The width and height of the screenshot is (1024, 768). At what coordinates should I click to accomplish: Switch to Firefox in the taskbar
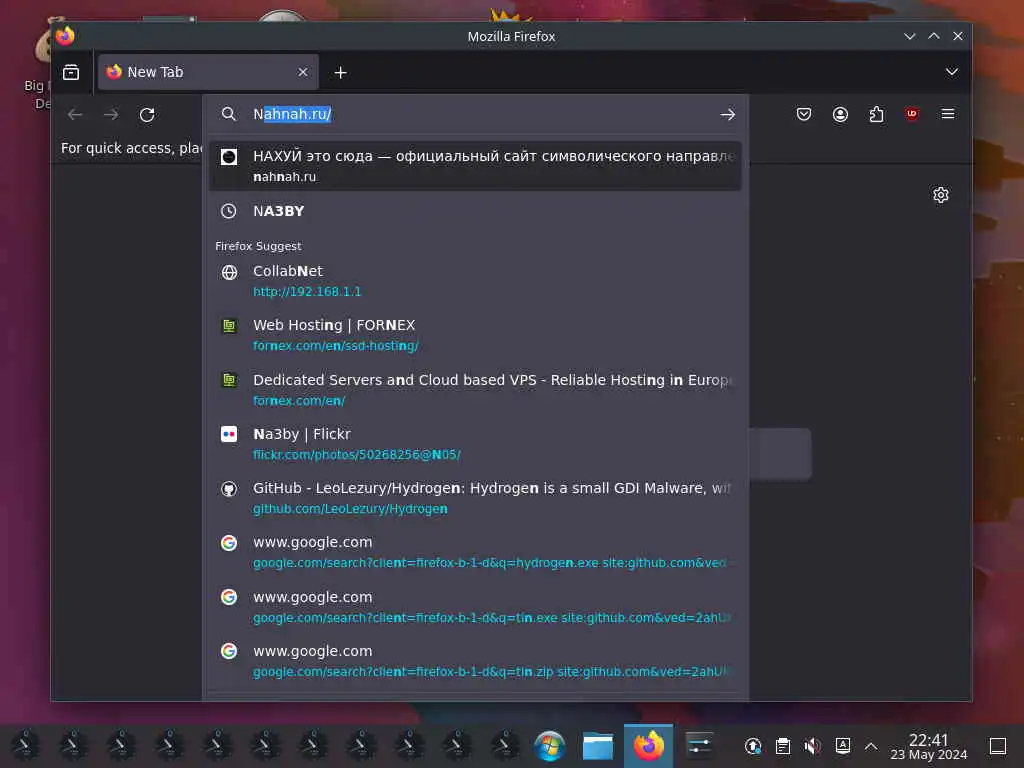(648, 746)
